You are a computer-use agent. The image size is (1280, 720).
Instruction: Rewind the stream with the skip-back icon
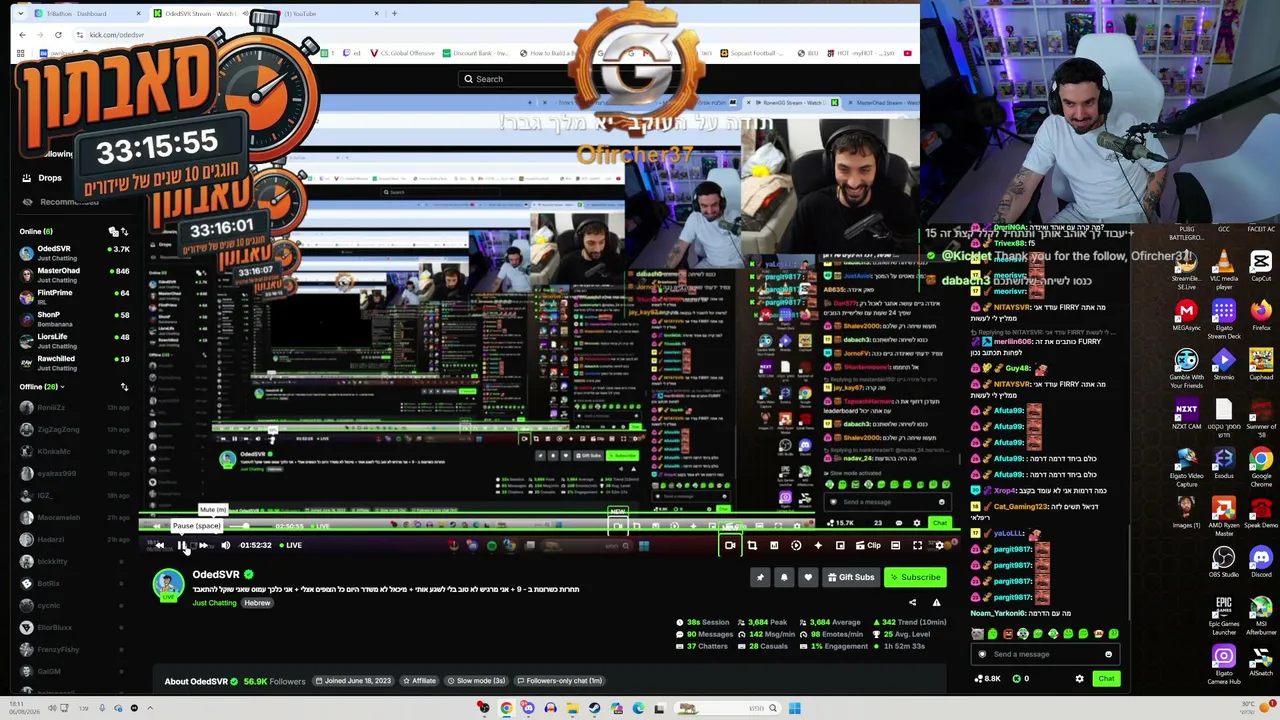tap(159, 545)
